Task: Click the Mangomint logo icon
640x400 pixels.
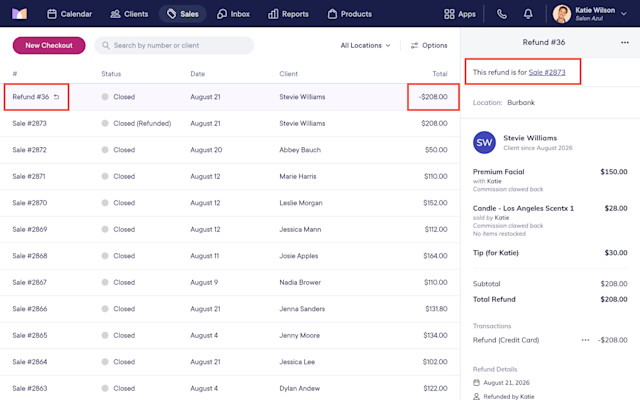Action: click(x=19, y=14)
